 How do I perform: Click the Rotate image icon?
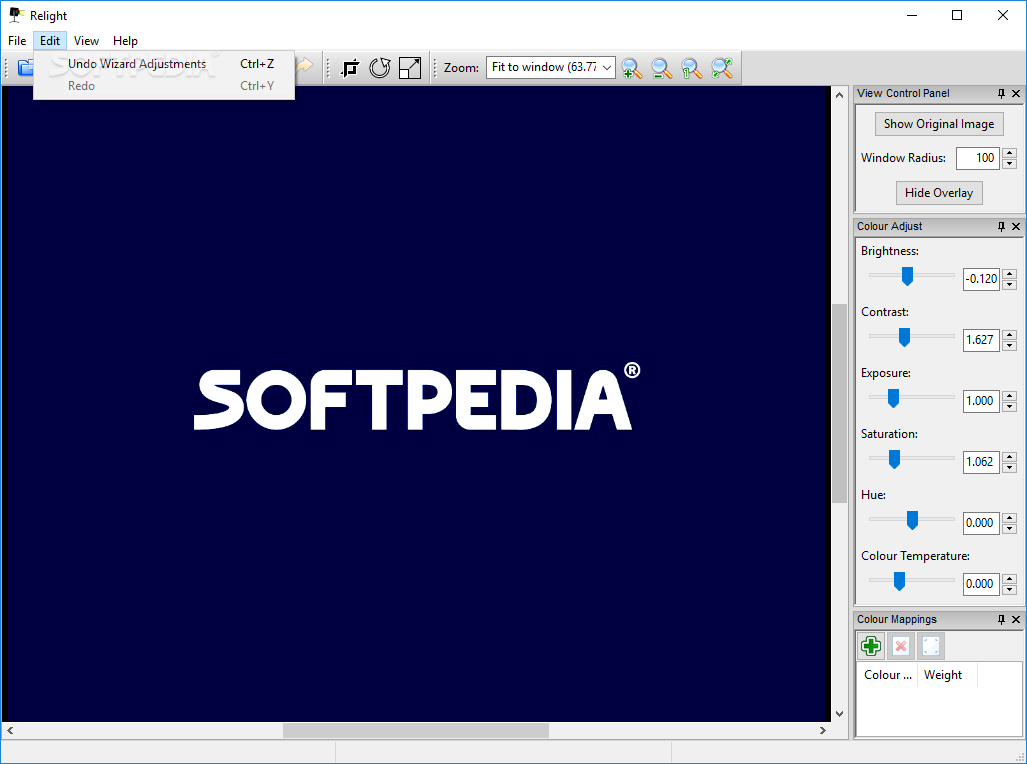click(380, 67)
